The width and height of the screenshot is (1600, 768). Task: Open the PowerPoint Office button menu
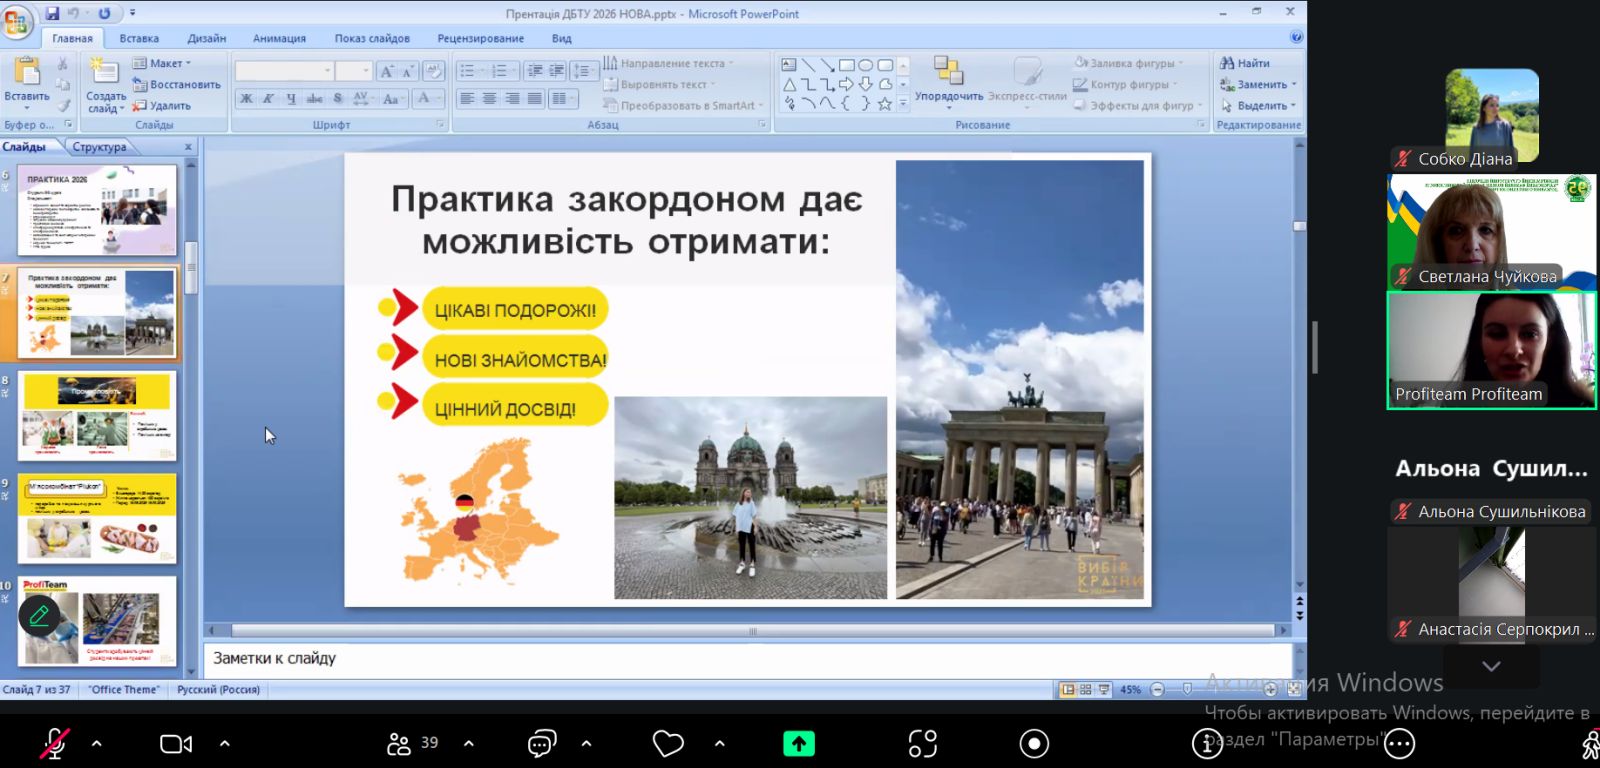tap(17, 20)
